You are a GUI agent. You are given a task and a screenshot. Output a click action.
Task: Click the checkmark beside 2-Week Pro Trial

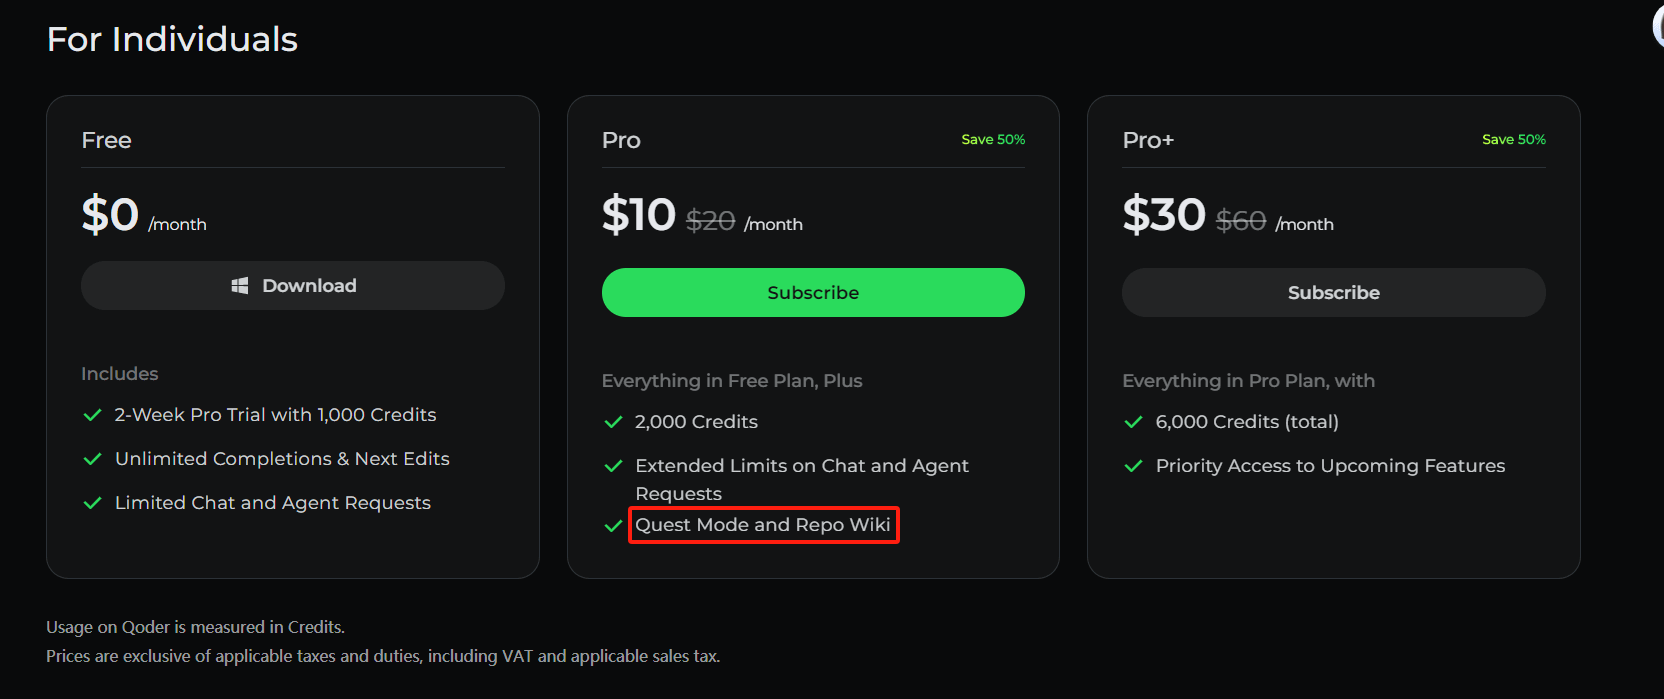point(93,415)
